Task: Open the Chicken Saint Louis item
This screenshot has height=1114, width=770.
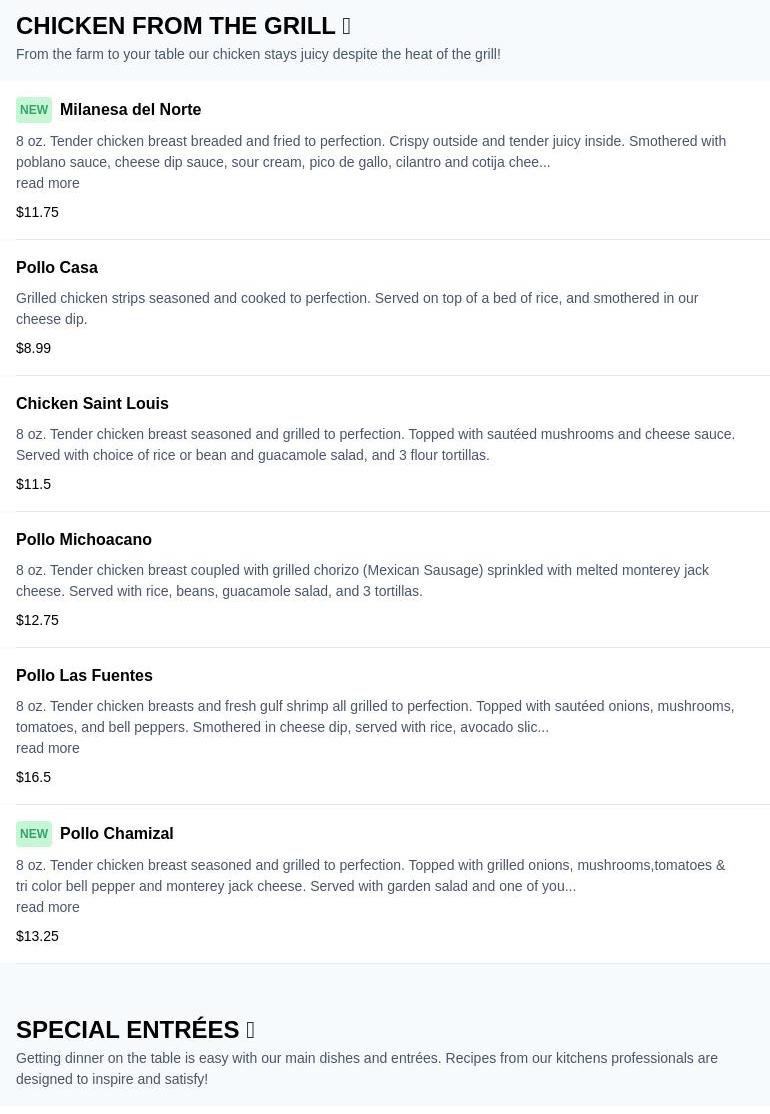Action: pos(92,404)
